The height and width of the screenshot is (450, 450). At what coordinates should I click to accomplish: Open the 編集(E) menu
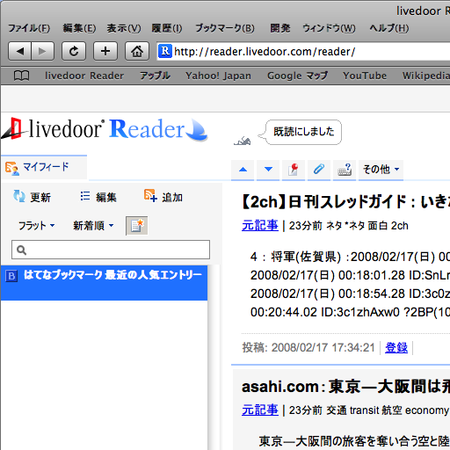click(79, 28)
